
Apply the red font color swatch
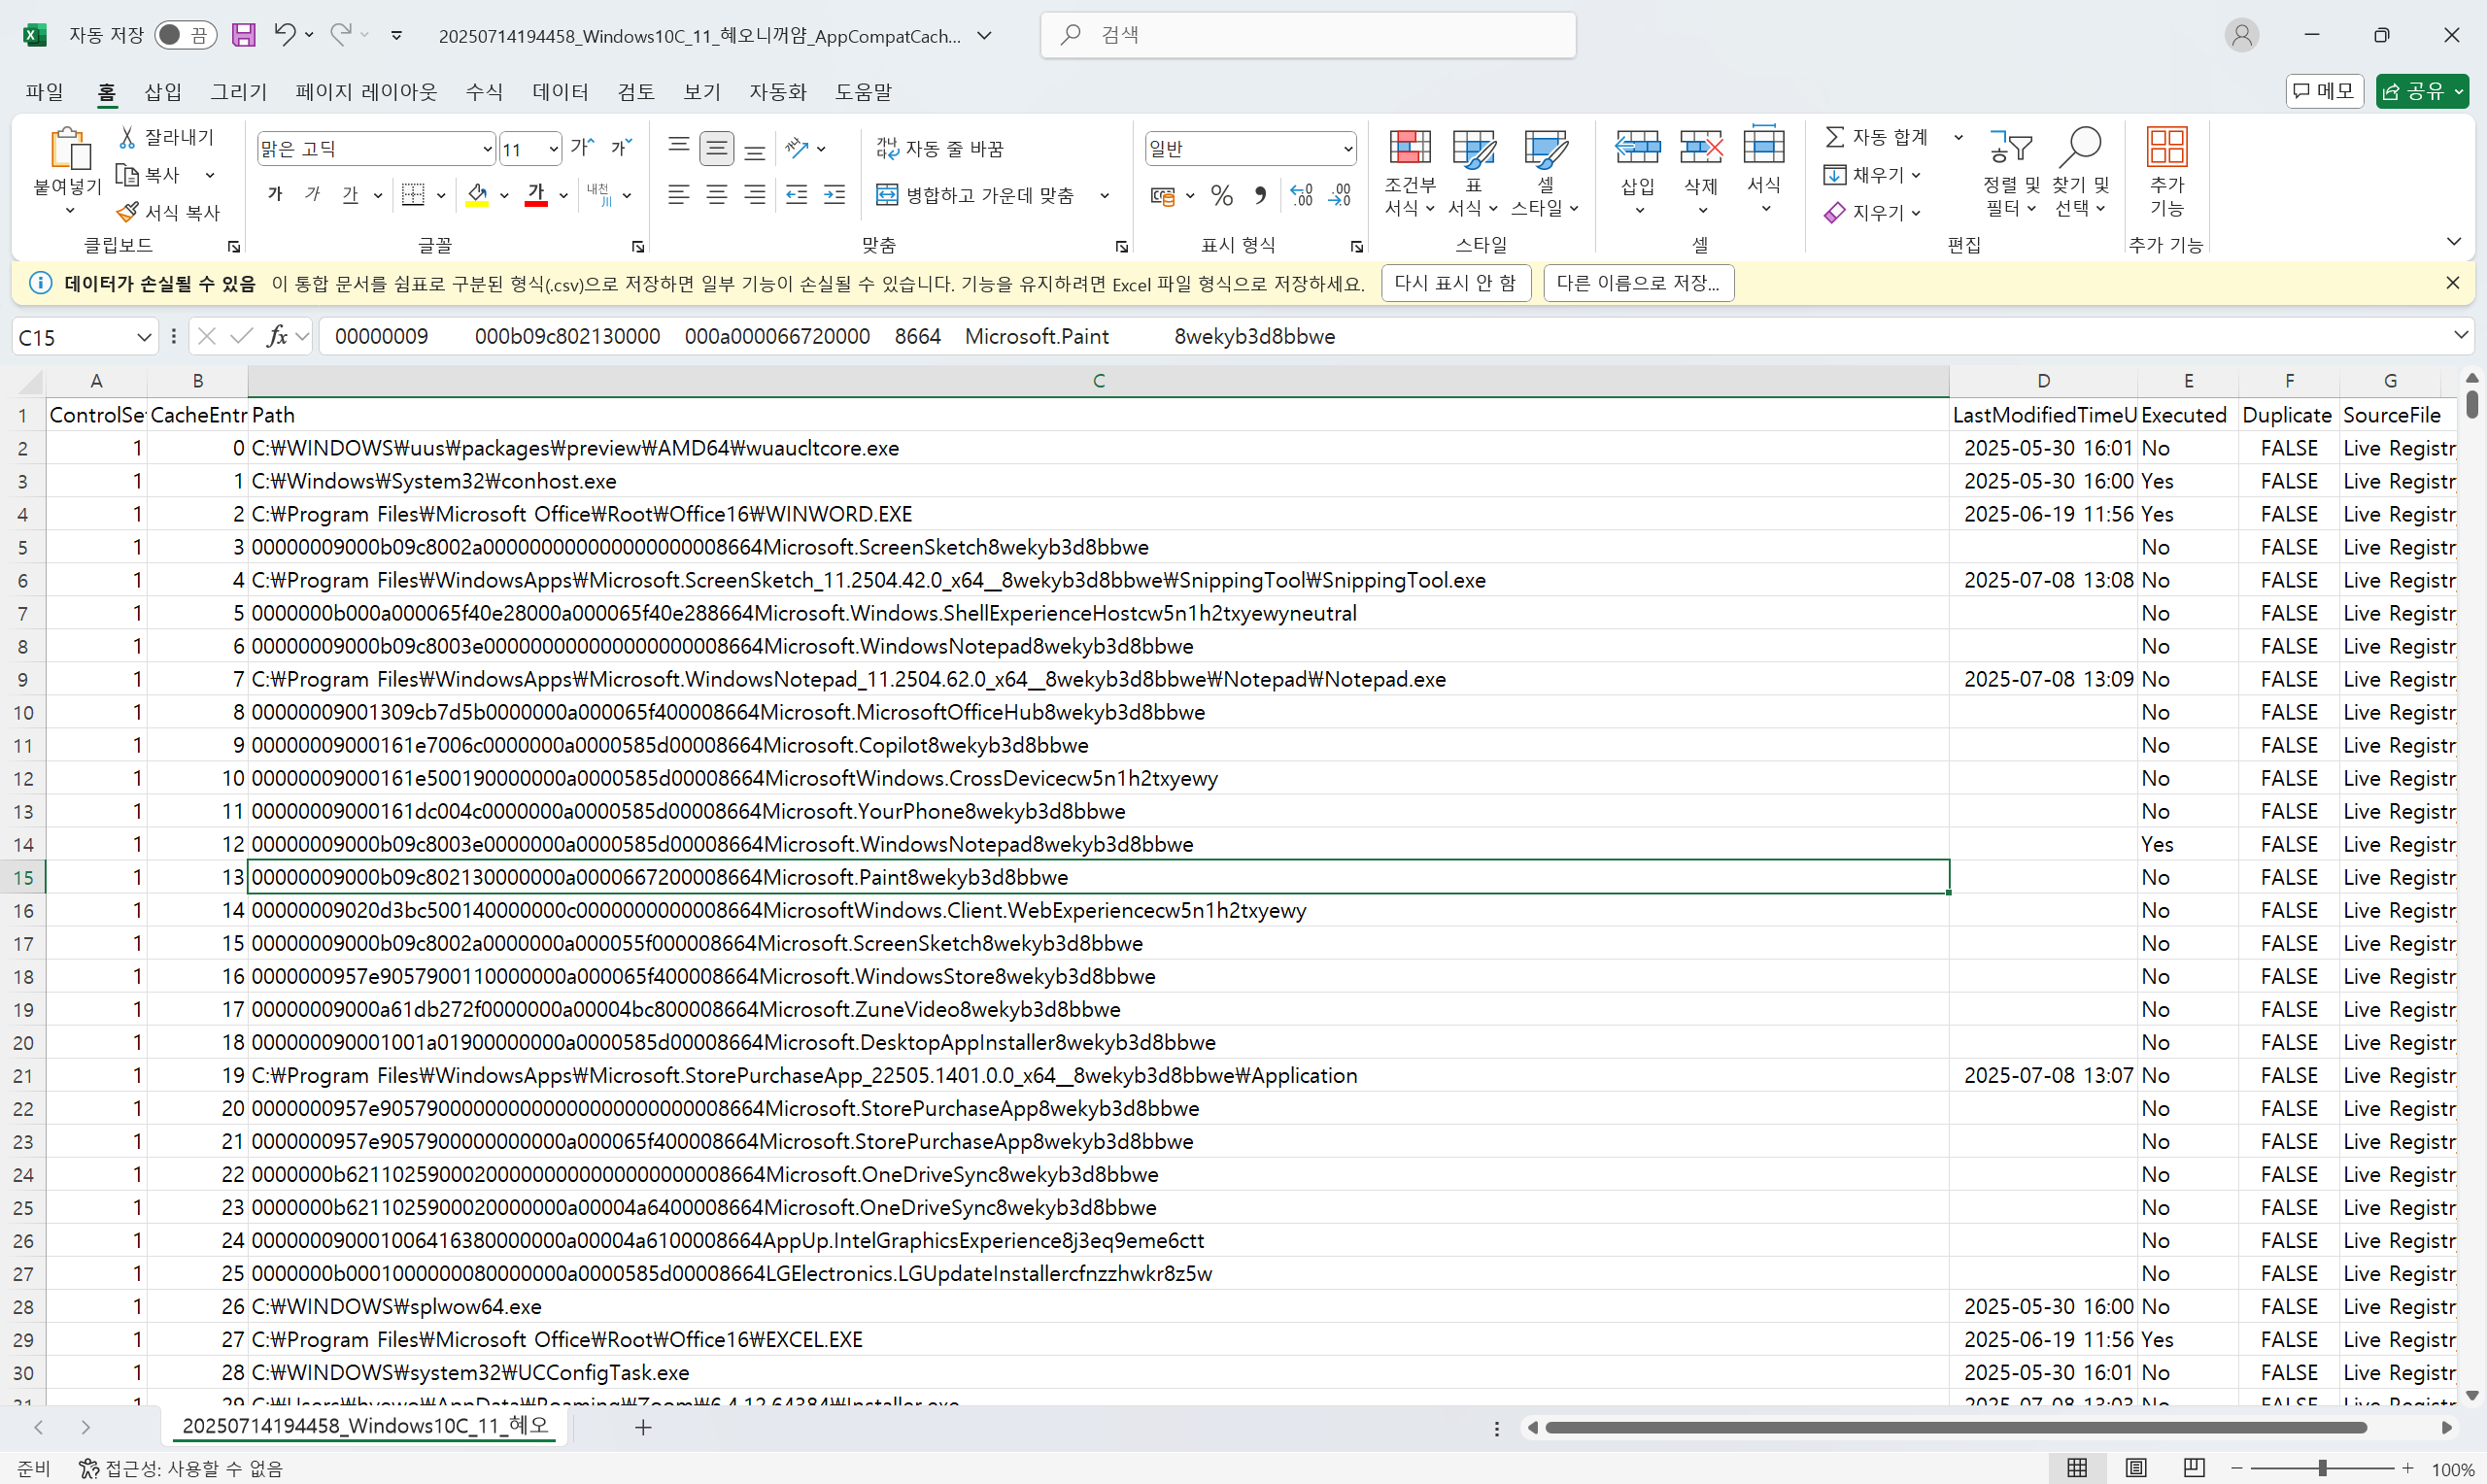click(x=536, y=195)
